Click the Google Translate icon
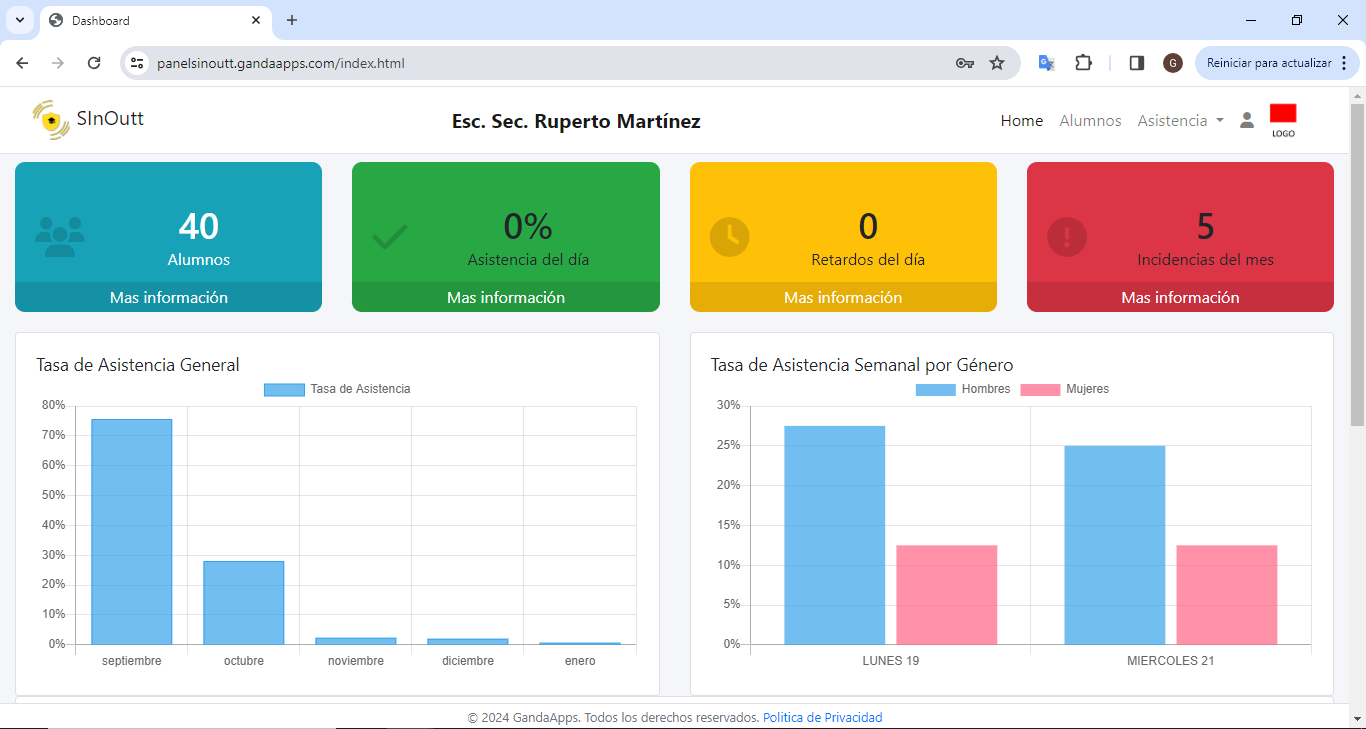The image size is (1366, 729). tap(1046, 63)
